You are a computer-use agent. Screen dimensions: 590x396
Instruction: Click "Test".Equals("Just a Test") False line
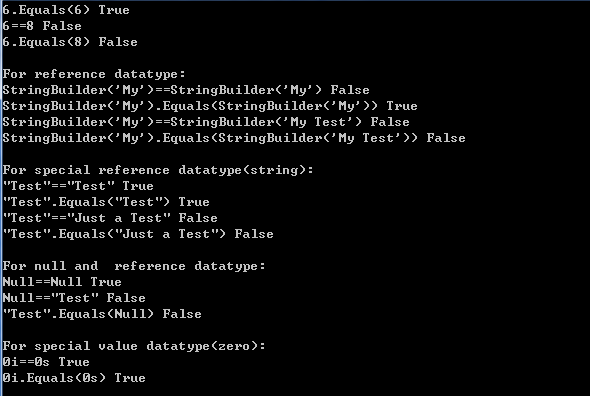pos(138,234)
